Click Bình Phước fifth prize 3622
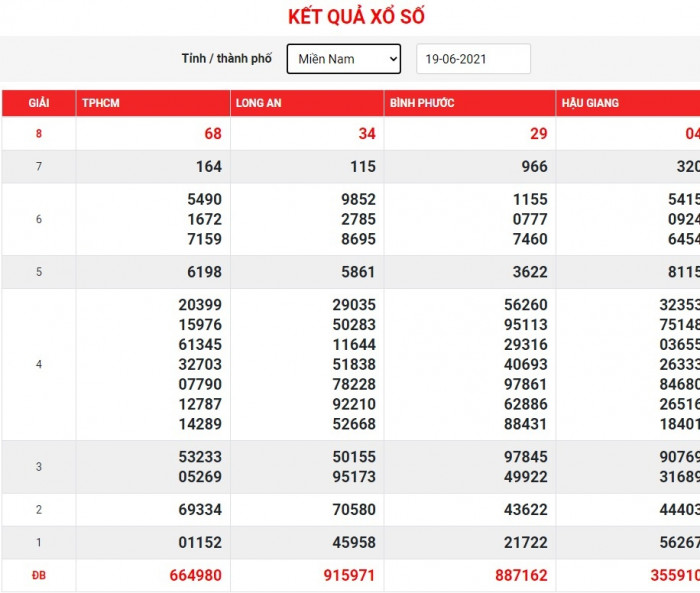Viewport: 700px width, 593px height. point(527,272)
